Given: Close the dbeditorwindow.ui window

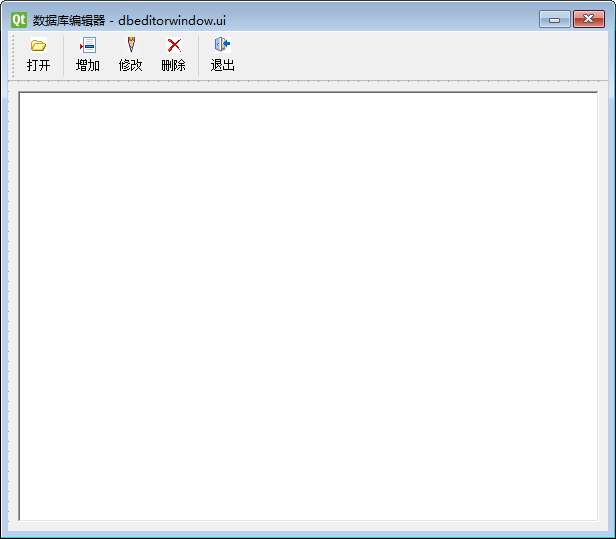Looking at the screenshot, I should (x=589, y=19).
